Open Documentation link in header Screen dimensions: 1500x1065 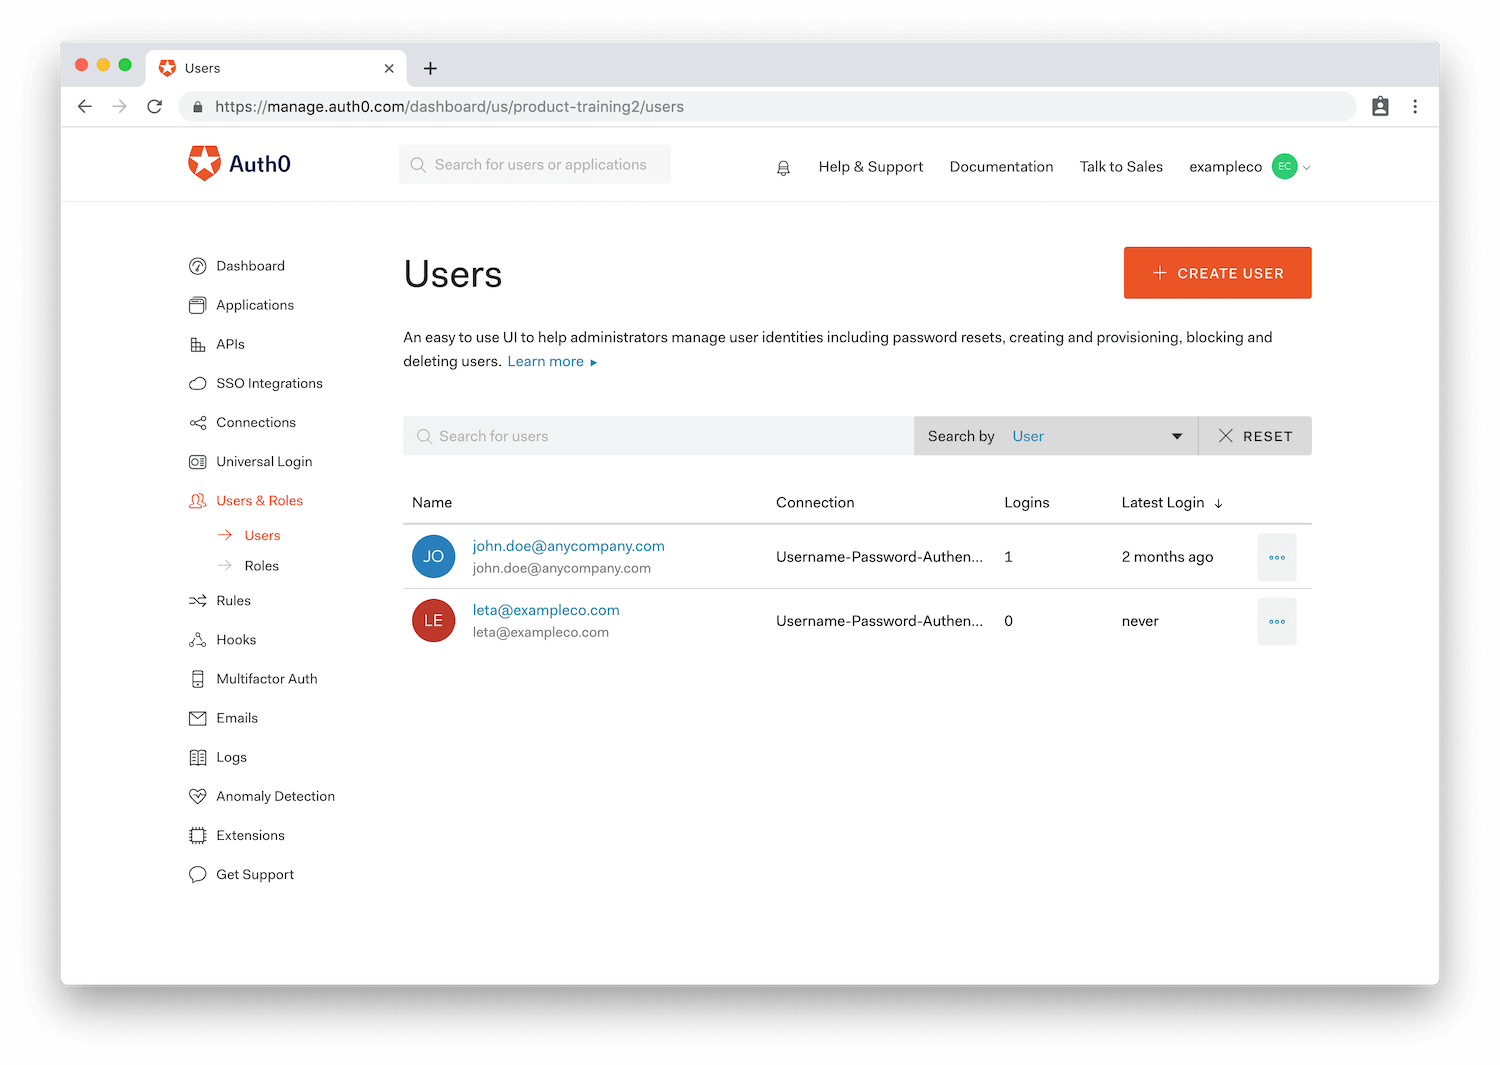(1001, 167)
